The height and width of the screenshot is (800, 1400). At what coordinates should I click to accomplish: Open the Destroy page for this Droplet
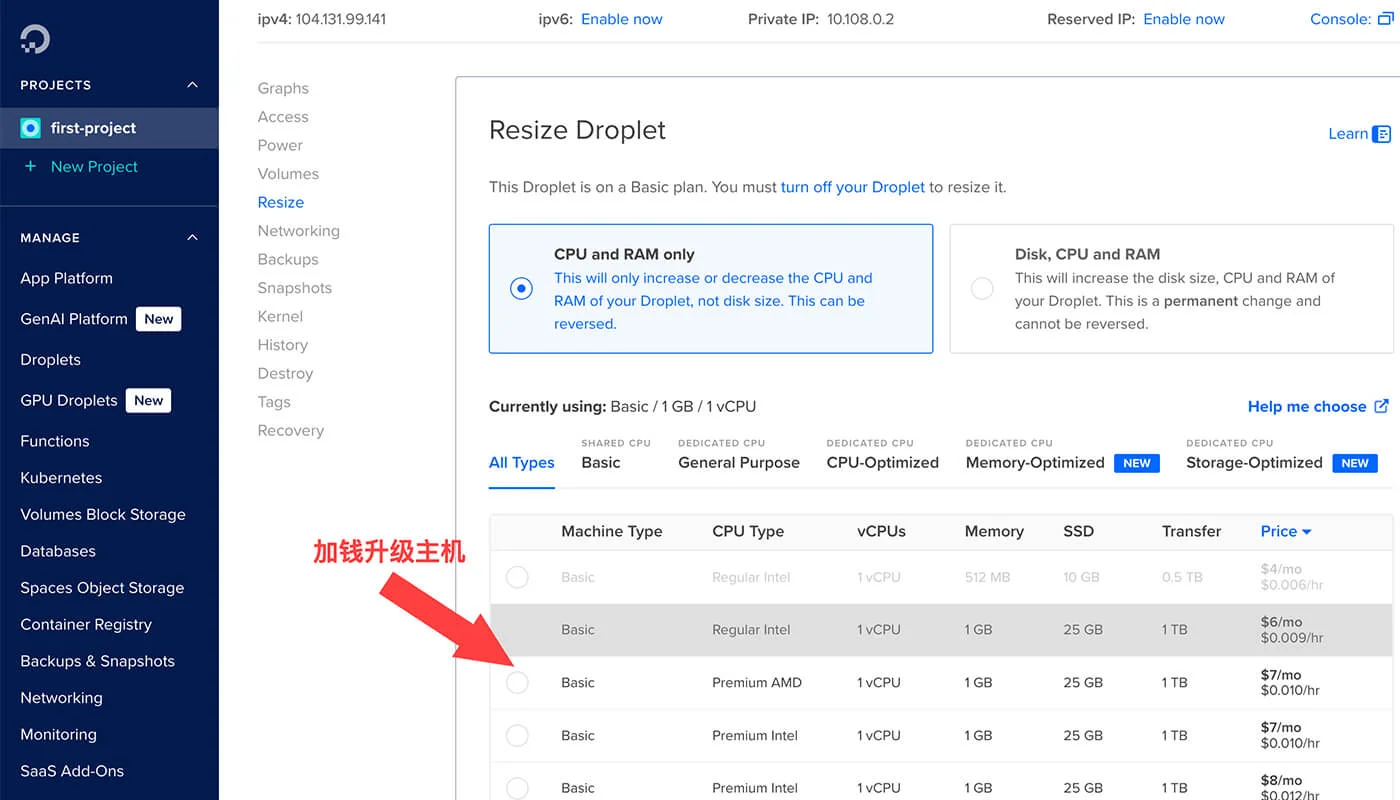coord(284,373)
